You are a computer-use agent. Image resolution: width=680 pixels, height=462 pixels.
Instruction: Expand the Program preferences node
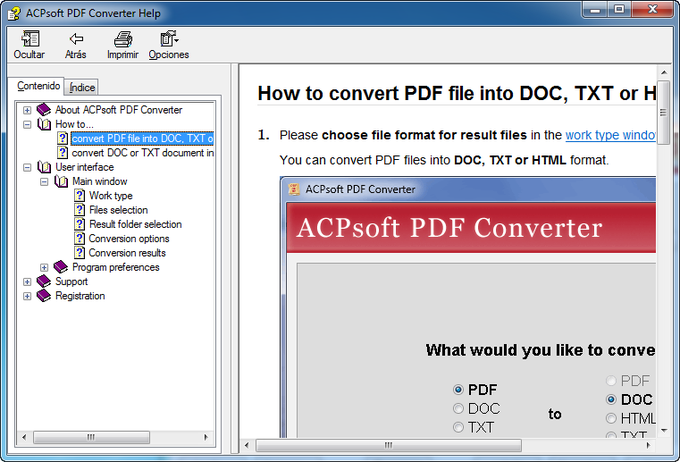(44, 268)
